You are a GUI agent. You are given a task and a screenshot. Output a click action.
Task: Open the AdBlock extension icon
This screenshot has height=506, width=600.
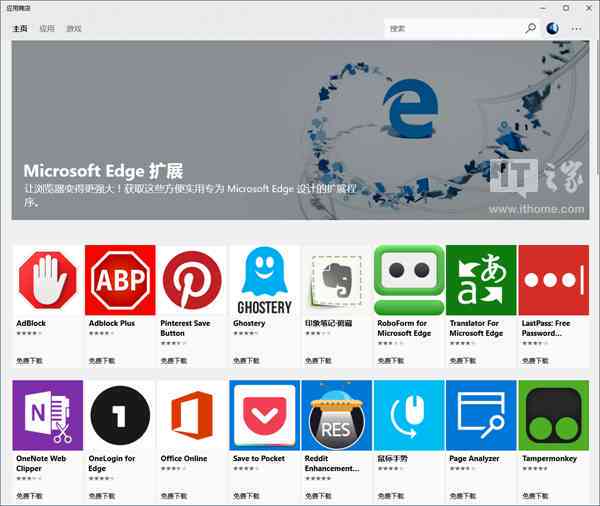pos(48,281)
